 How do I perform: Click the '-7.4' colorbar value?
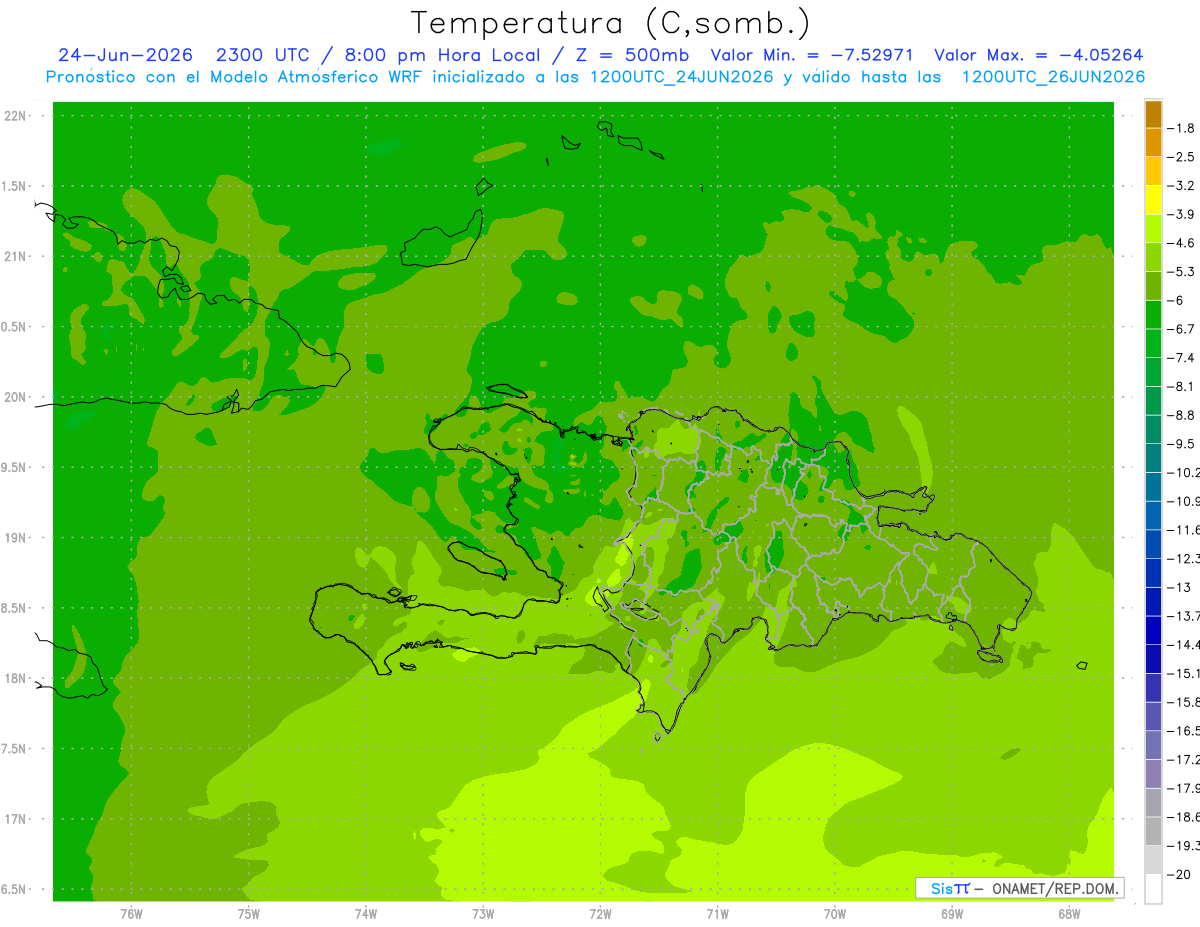tap(1181, 358)
